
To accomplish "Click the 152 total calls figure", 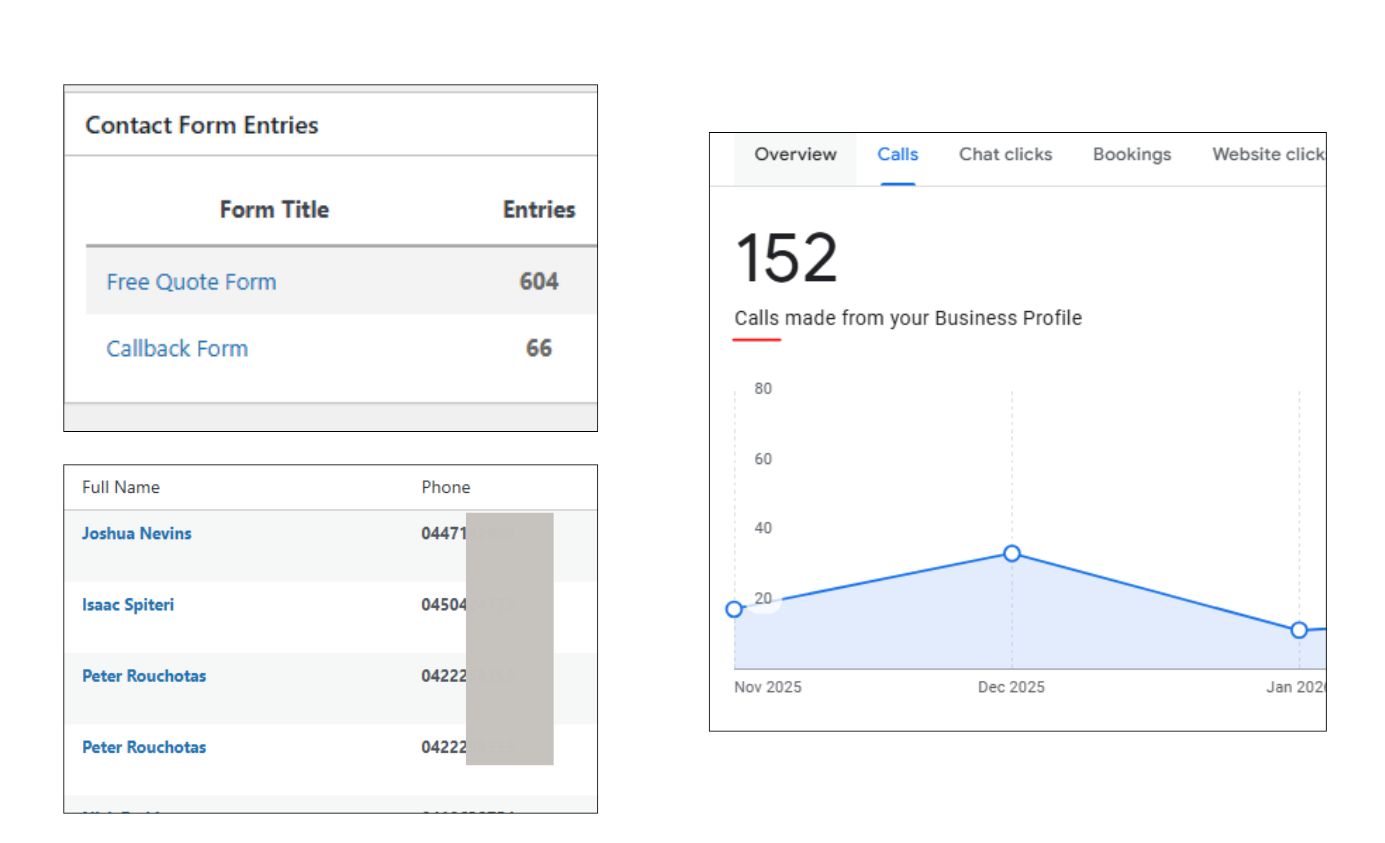I will pos(786,258).
